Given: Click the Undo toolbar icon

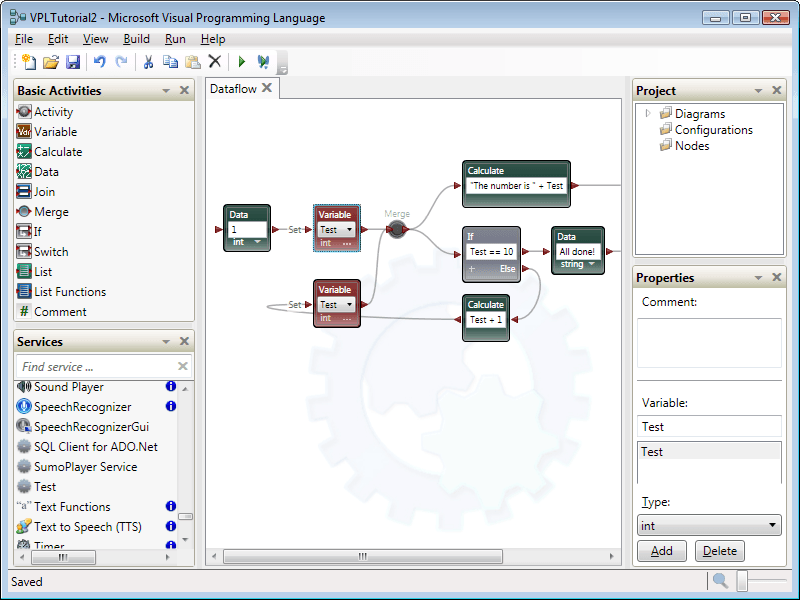Looking at the screenshot, I should tap(99, 62).
